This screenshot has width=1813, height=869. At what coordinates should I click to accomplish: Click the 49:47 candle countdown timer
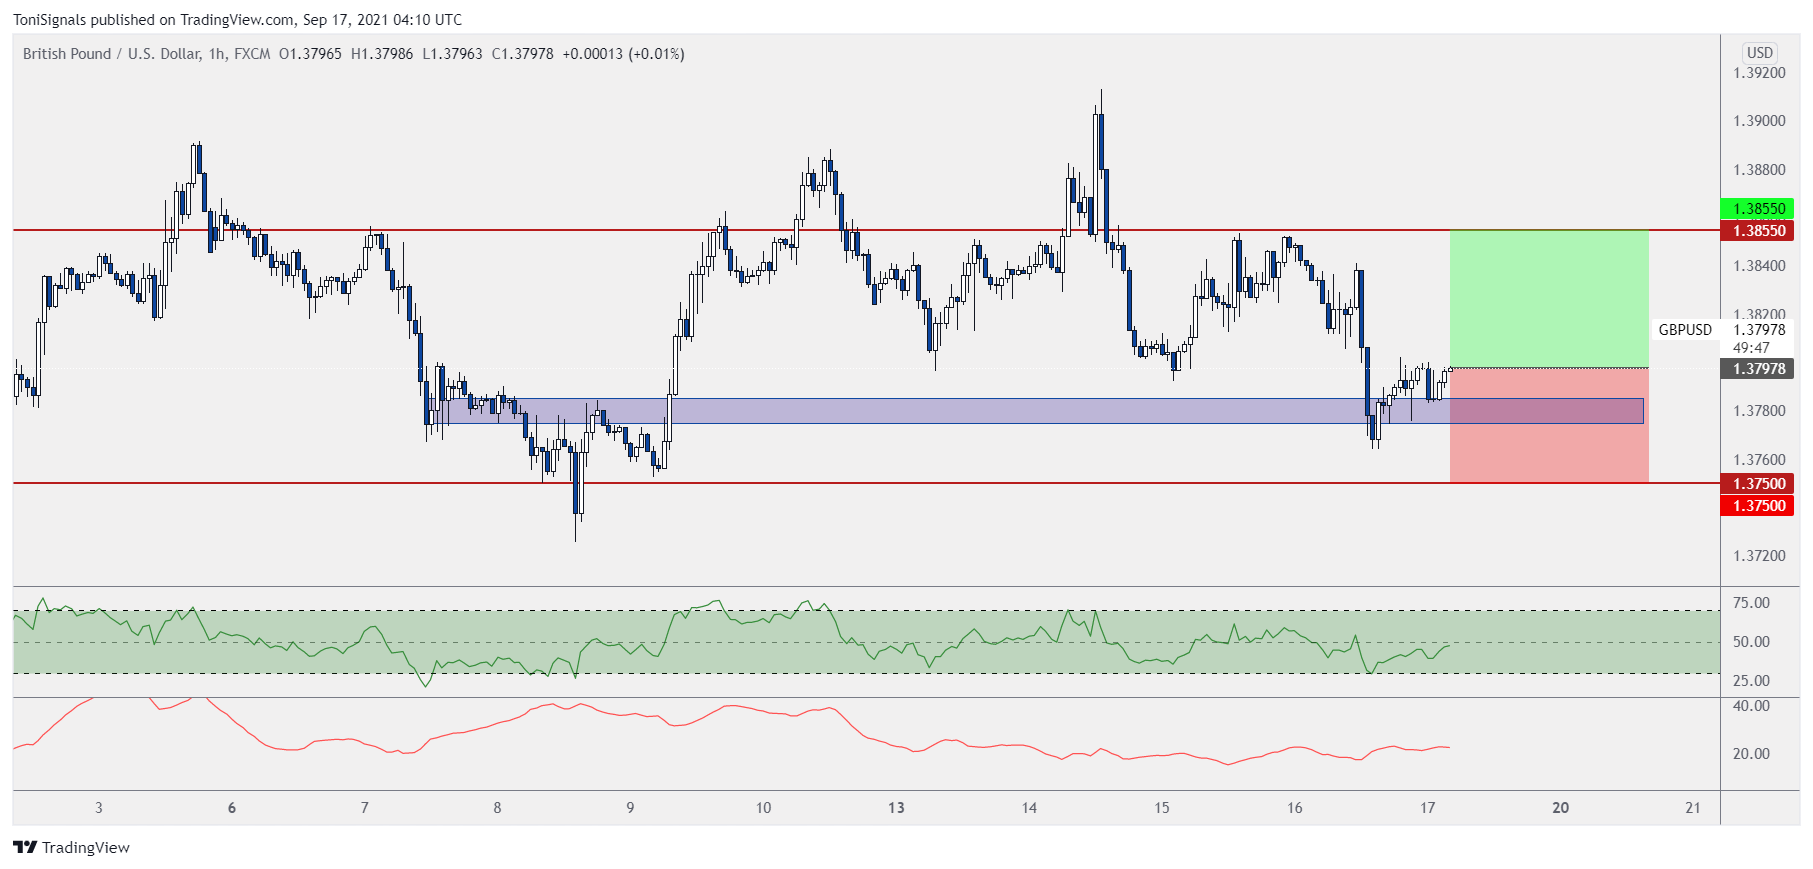pyautogui.click(x=1751, y=348)
